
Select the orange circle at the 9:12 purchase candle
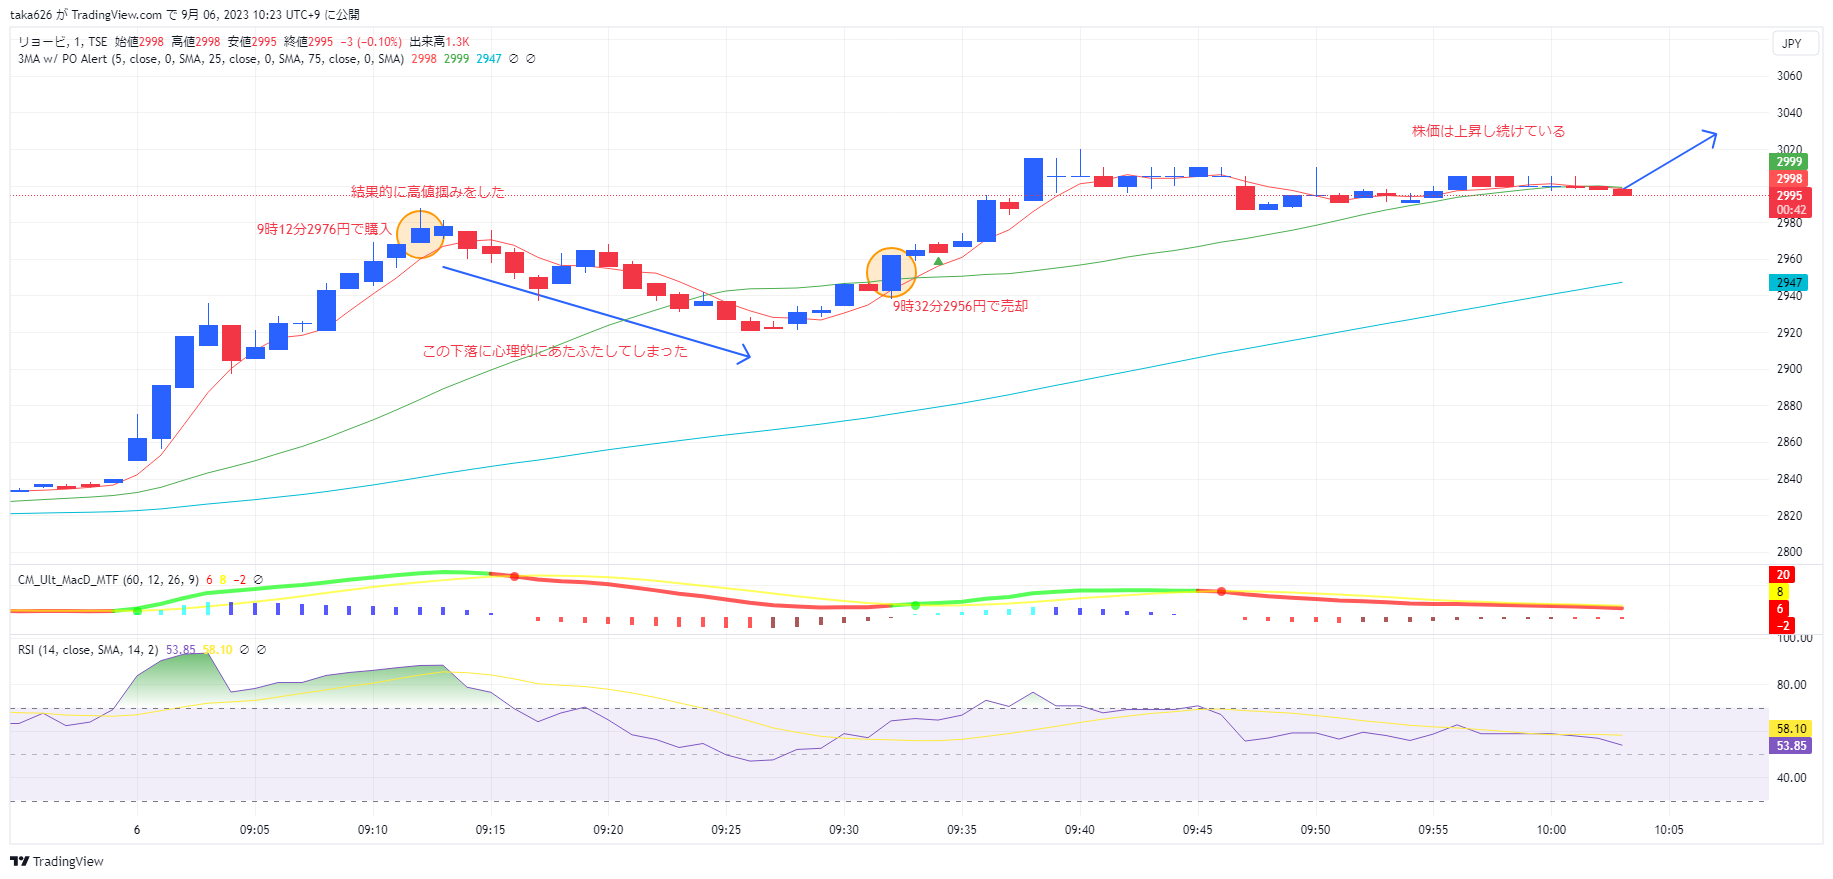point(420,235)
